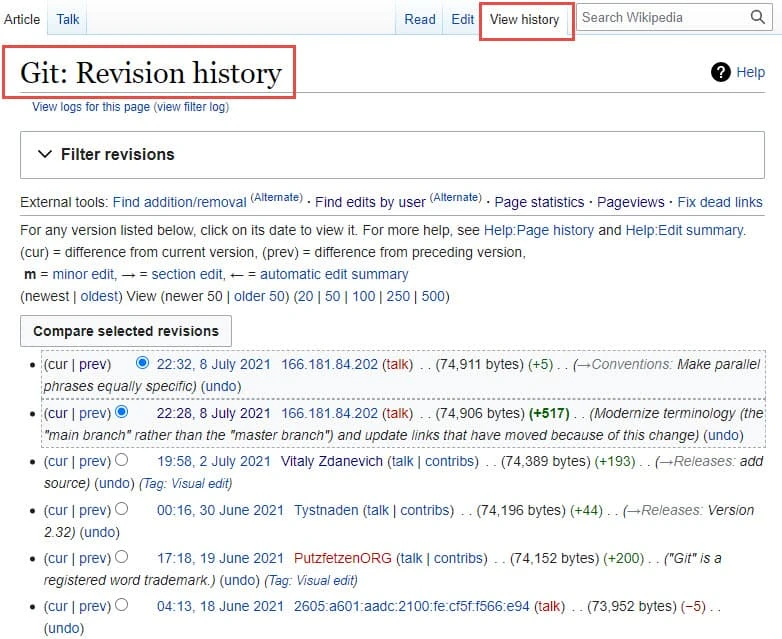Switch to the Talk tab
Screen dimensions: 782x639
[x=68, y=19]
